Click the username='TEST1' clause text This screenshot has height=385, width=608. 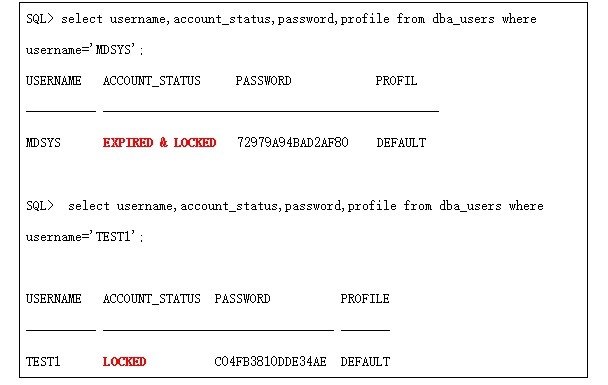tap(85, 237)
